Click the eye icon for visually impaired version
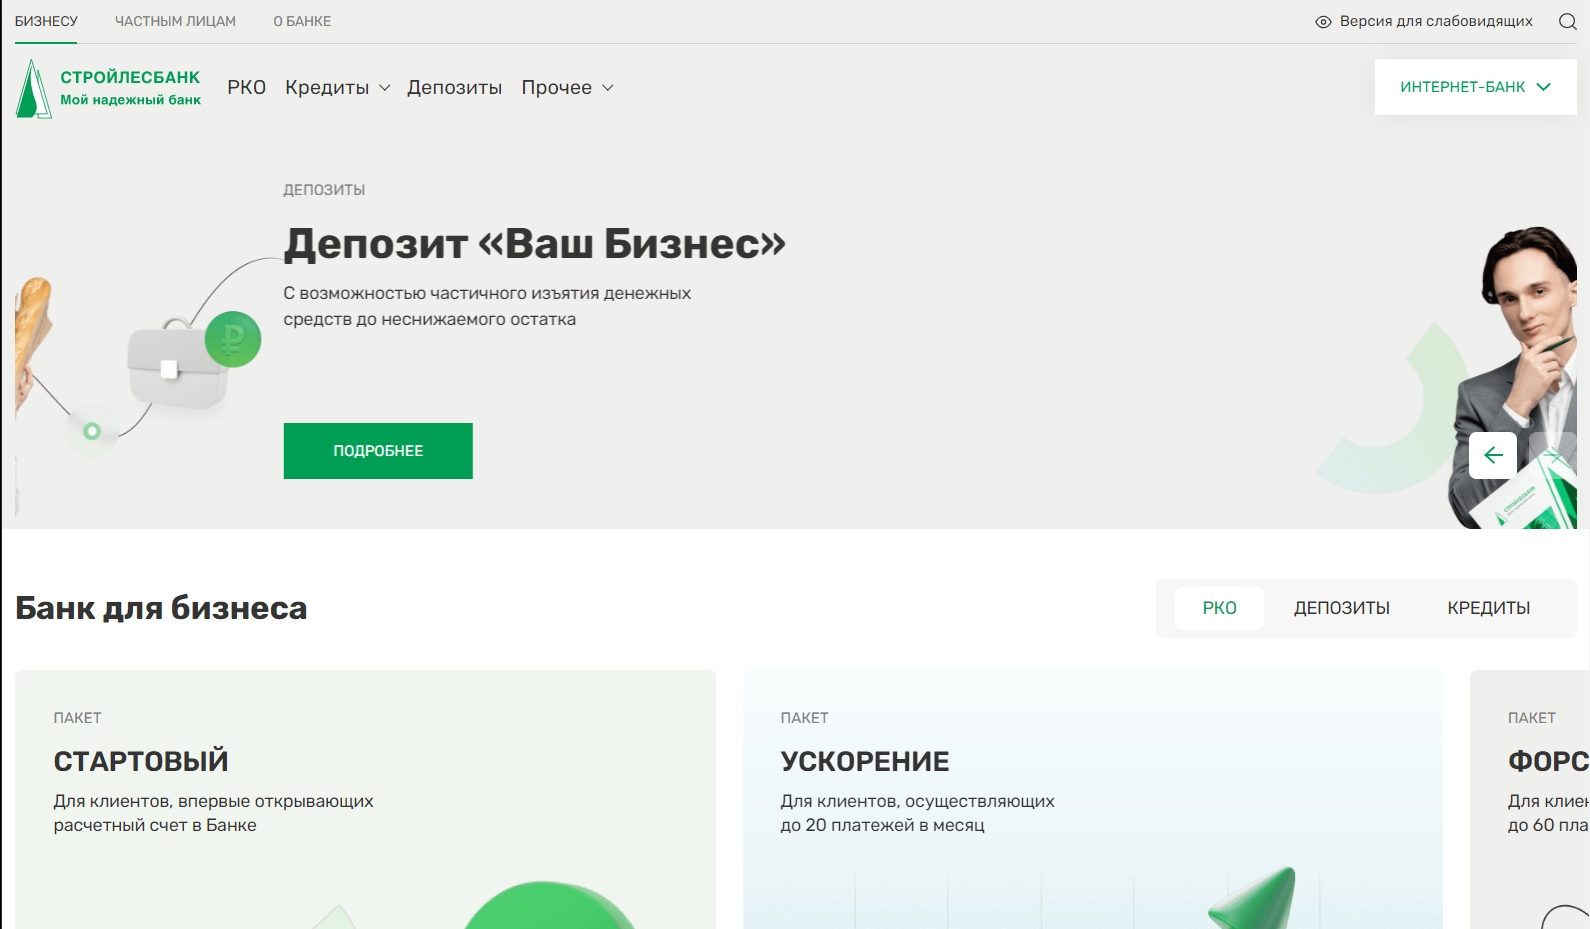 [1323, 21]
